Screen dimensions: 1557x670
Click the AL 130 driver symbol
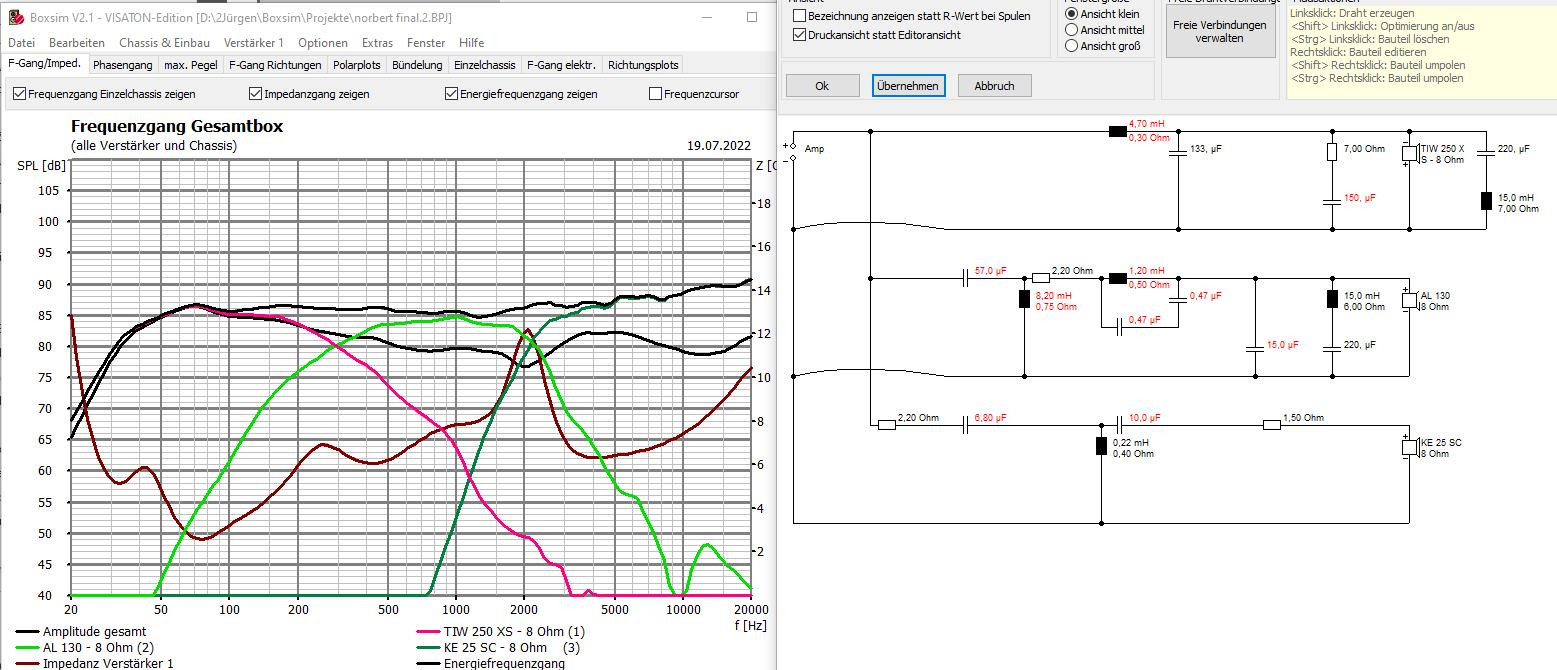tap(1410, 299)
